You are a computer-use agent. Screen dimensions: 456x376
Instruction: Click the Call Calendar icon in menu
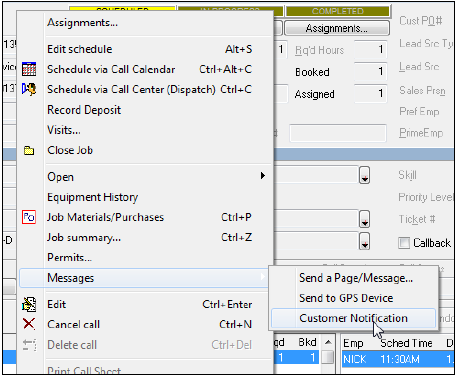coord(29,69)
